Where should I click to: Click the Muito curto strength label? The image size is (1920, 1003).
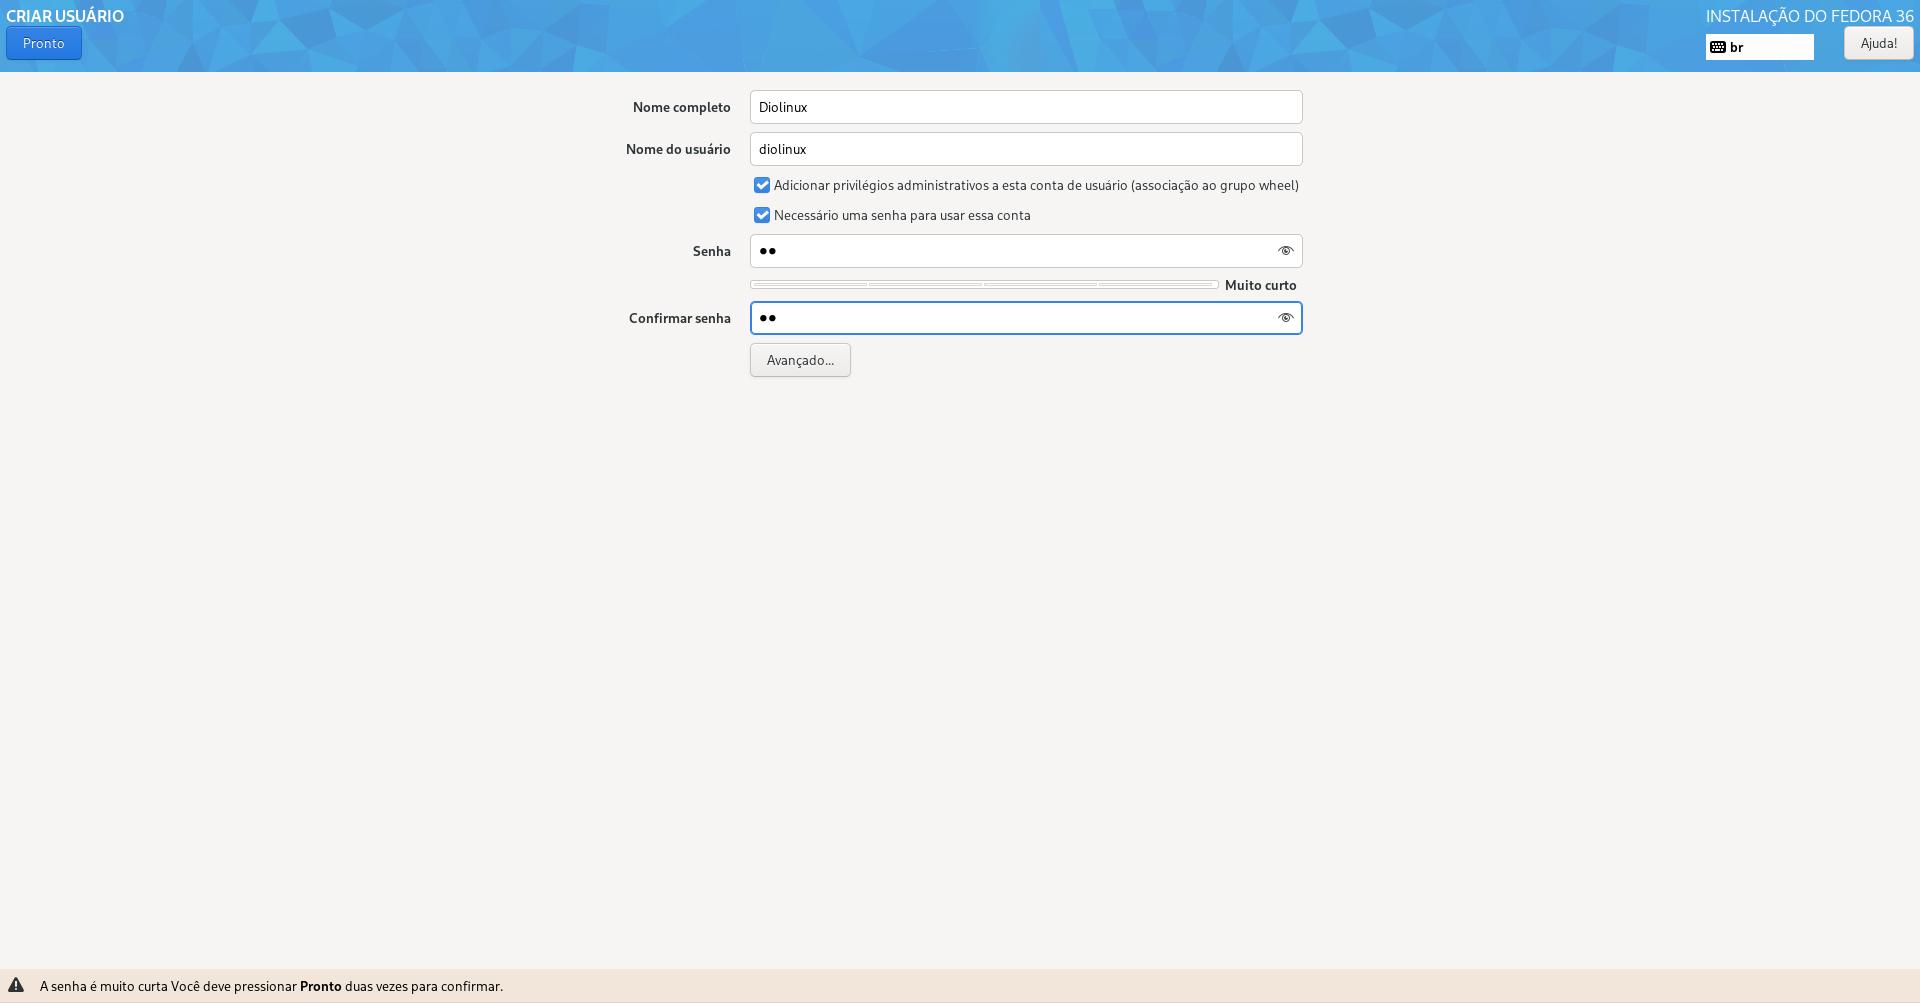1260,285
